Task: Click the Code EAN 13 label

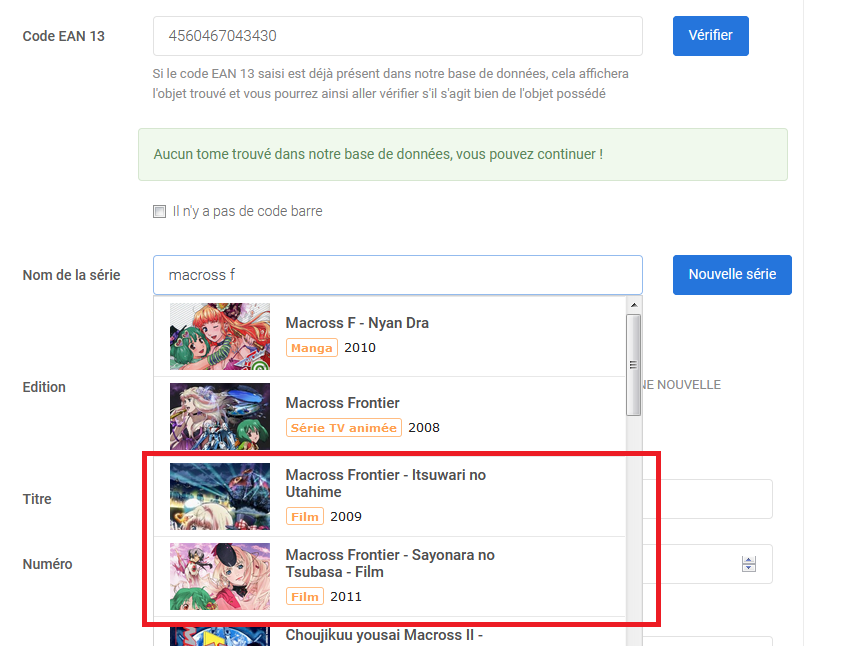Action: tap(64, 36)
